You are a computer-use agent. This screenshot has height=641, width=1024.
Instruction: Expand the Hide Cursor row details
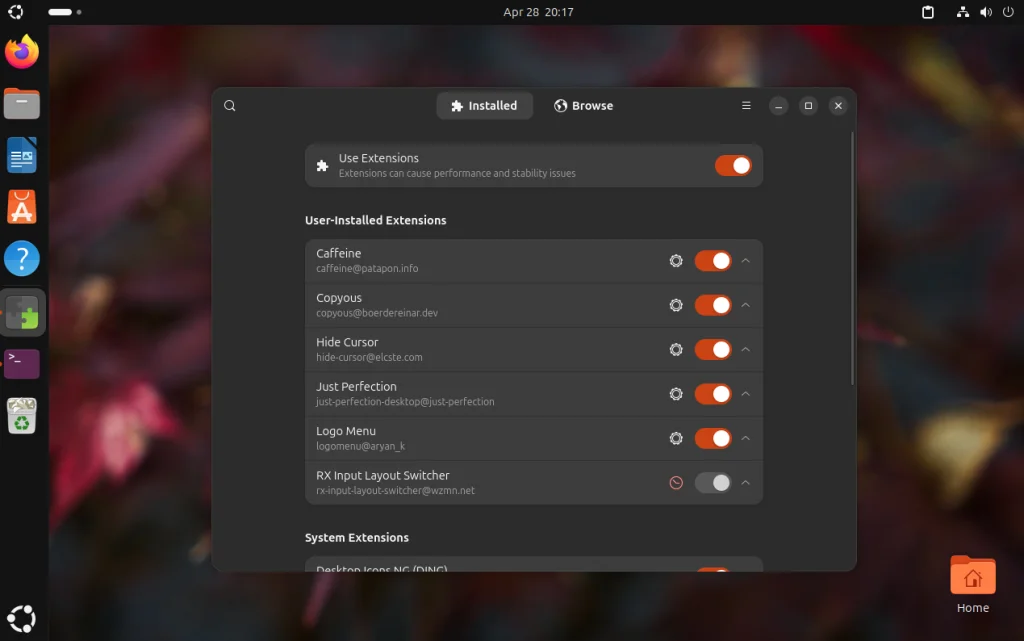point(745,350)
